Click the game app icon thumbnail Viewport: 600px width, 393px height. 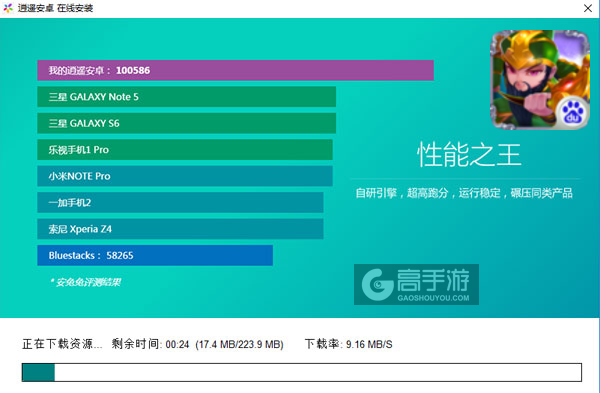click(x=540, y=80)
